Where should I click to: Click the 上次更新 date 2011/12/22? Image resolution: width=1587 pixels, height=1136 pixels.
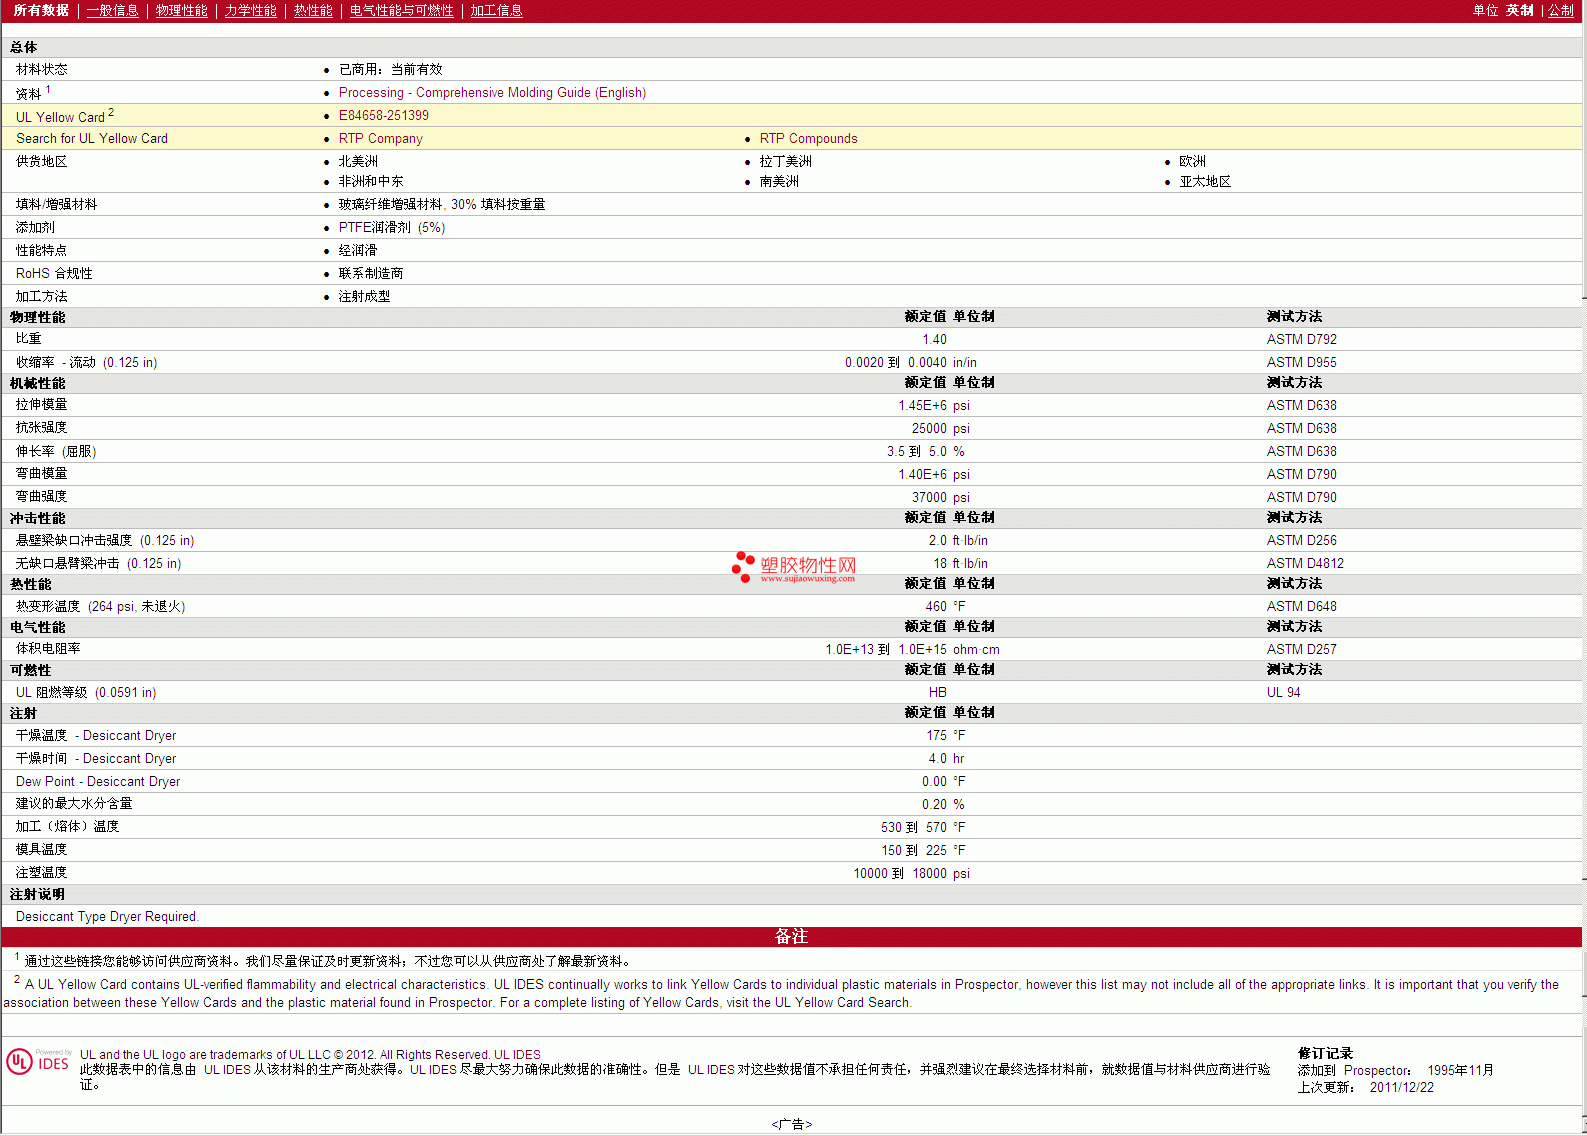pyautogui.click(x=1401, y=1088)
